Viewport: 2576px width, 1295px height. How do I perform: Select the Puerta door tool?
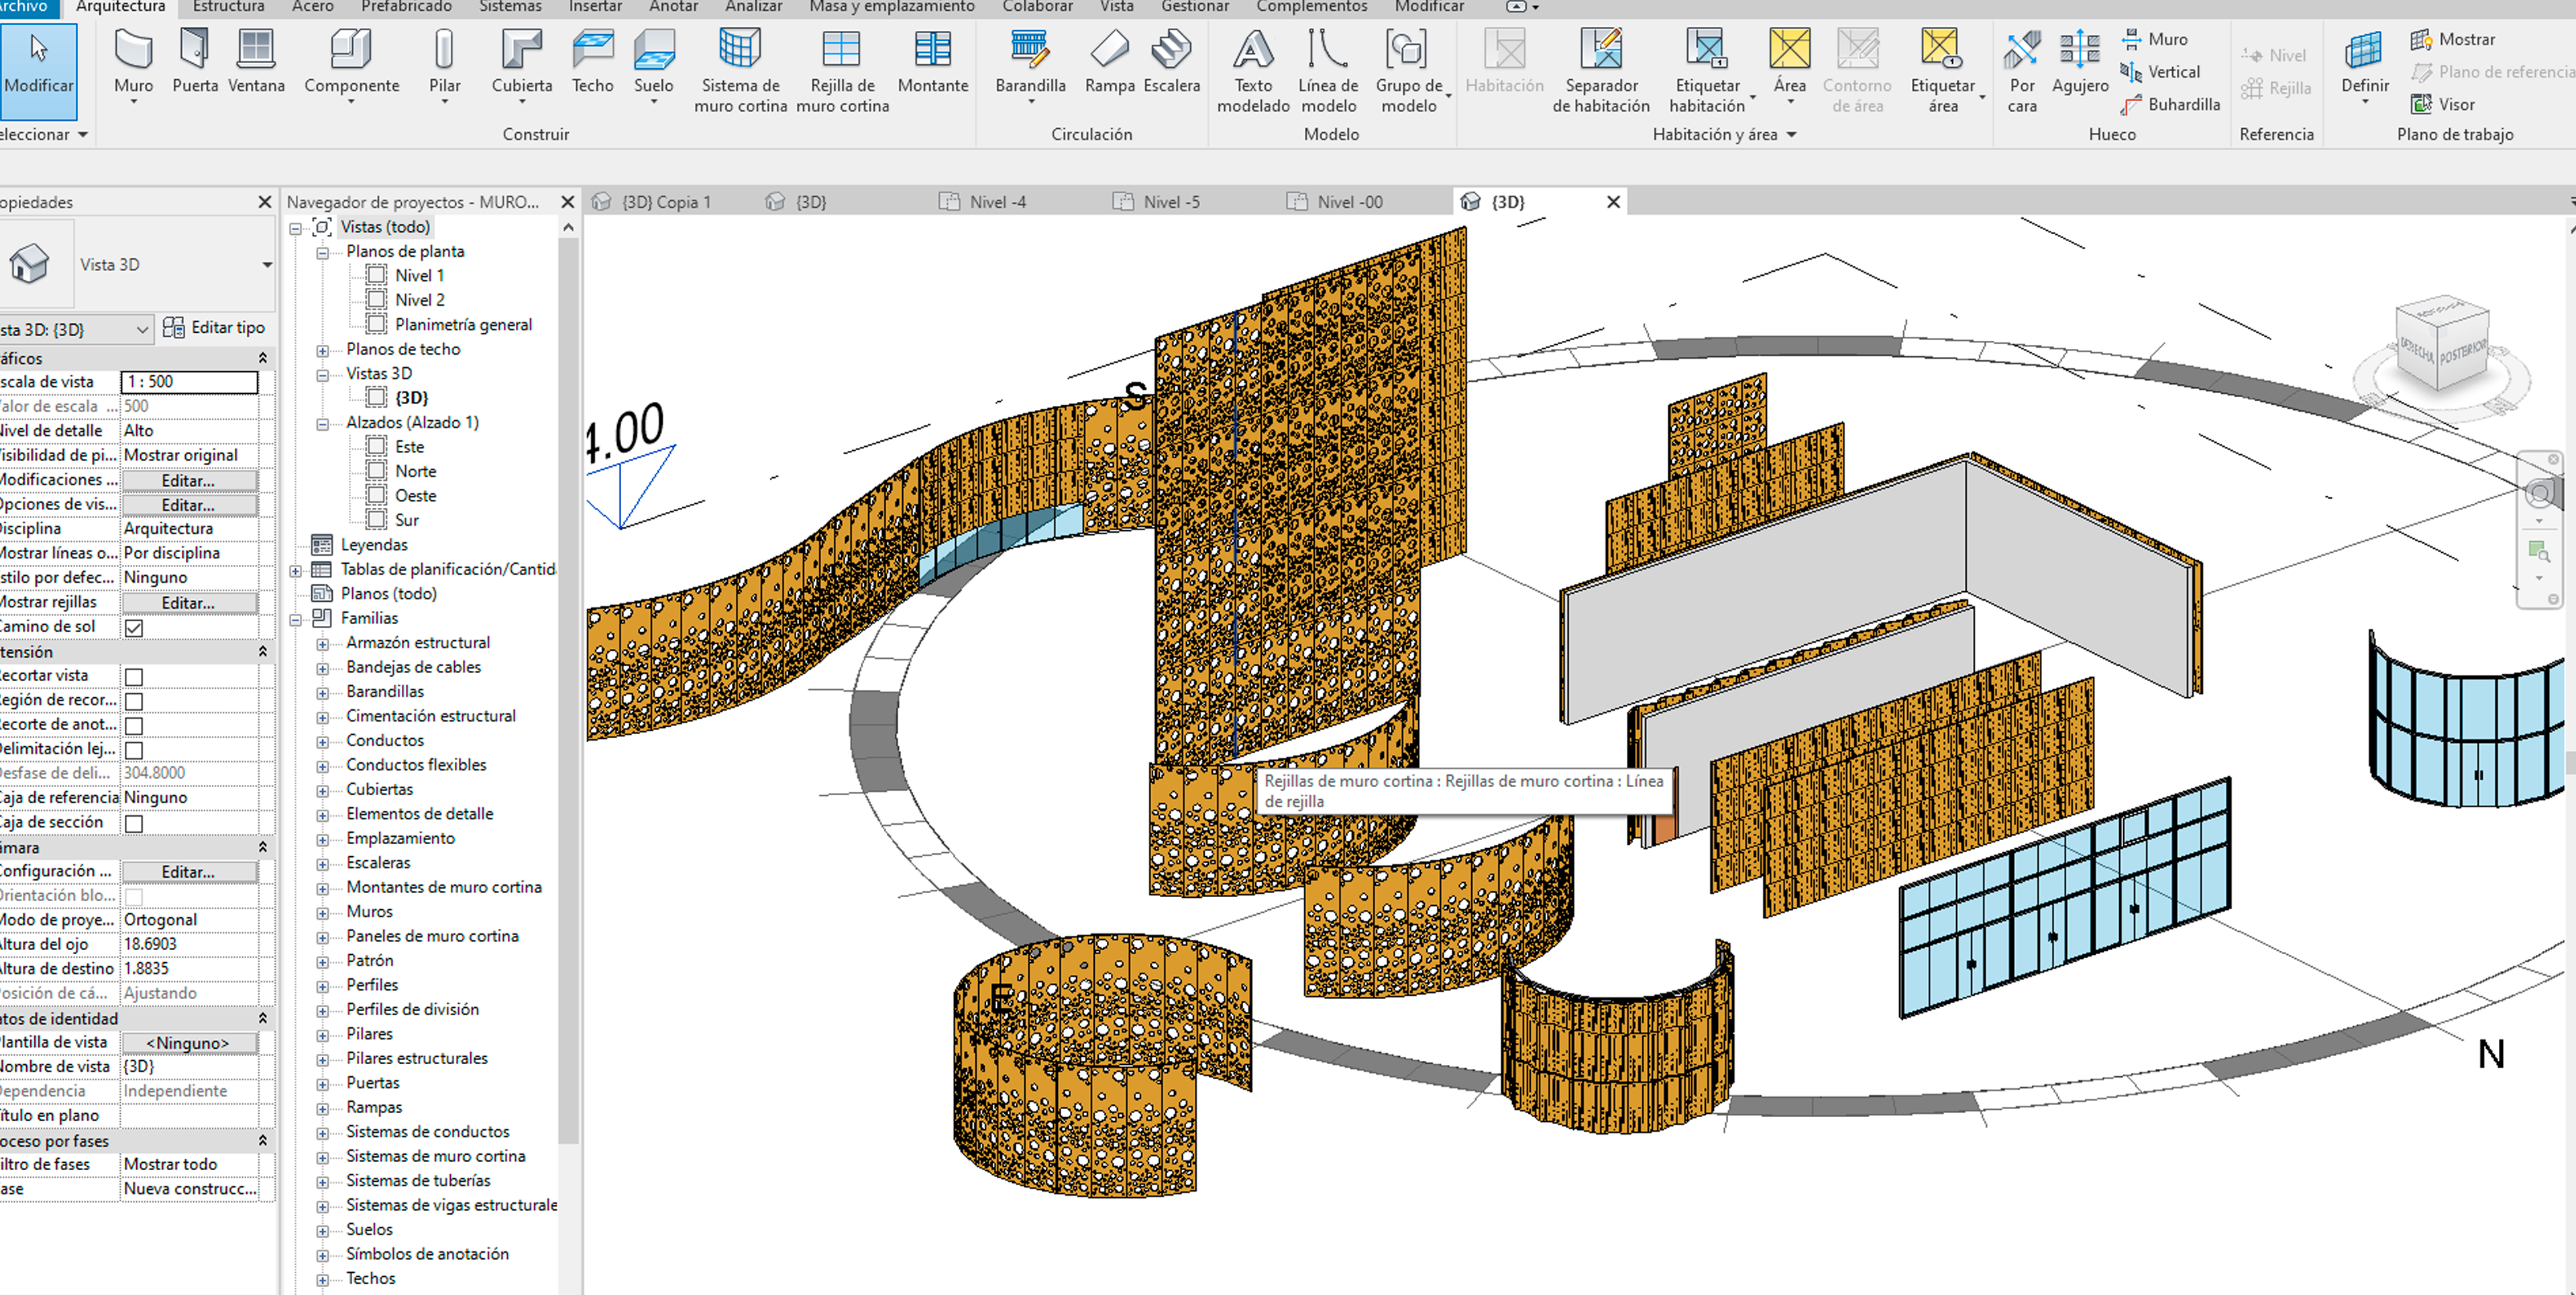(x=195, y=62)
